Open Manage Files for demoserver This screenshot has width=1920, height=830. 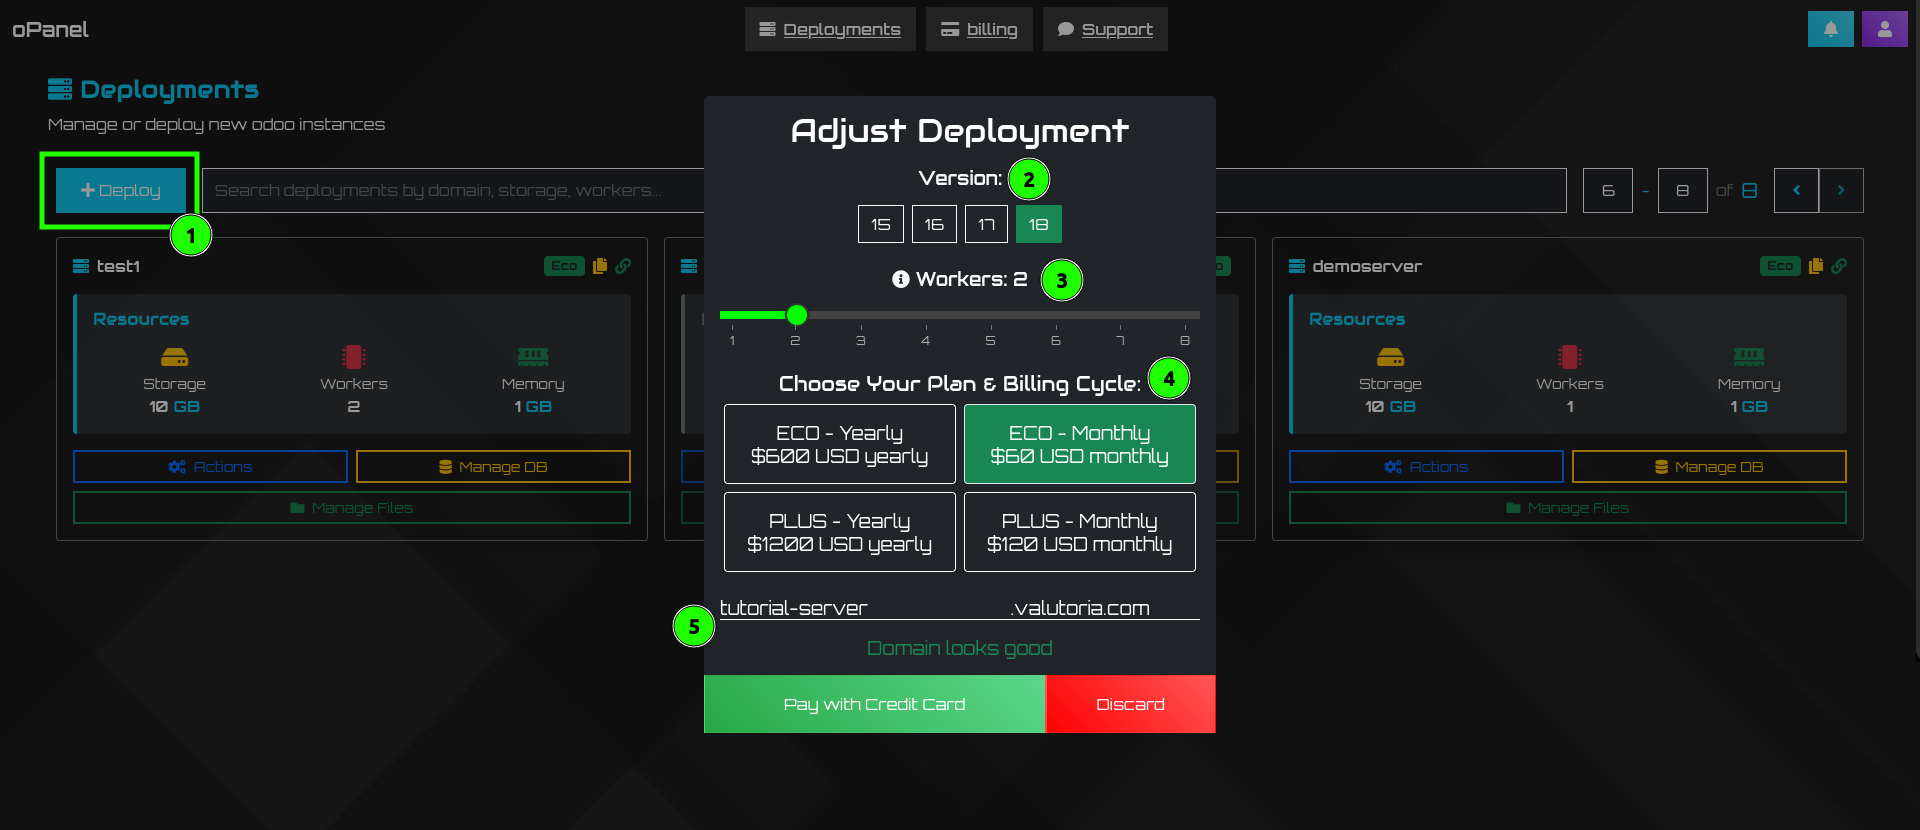pyautogui.click(x=1568, y=508)
